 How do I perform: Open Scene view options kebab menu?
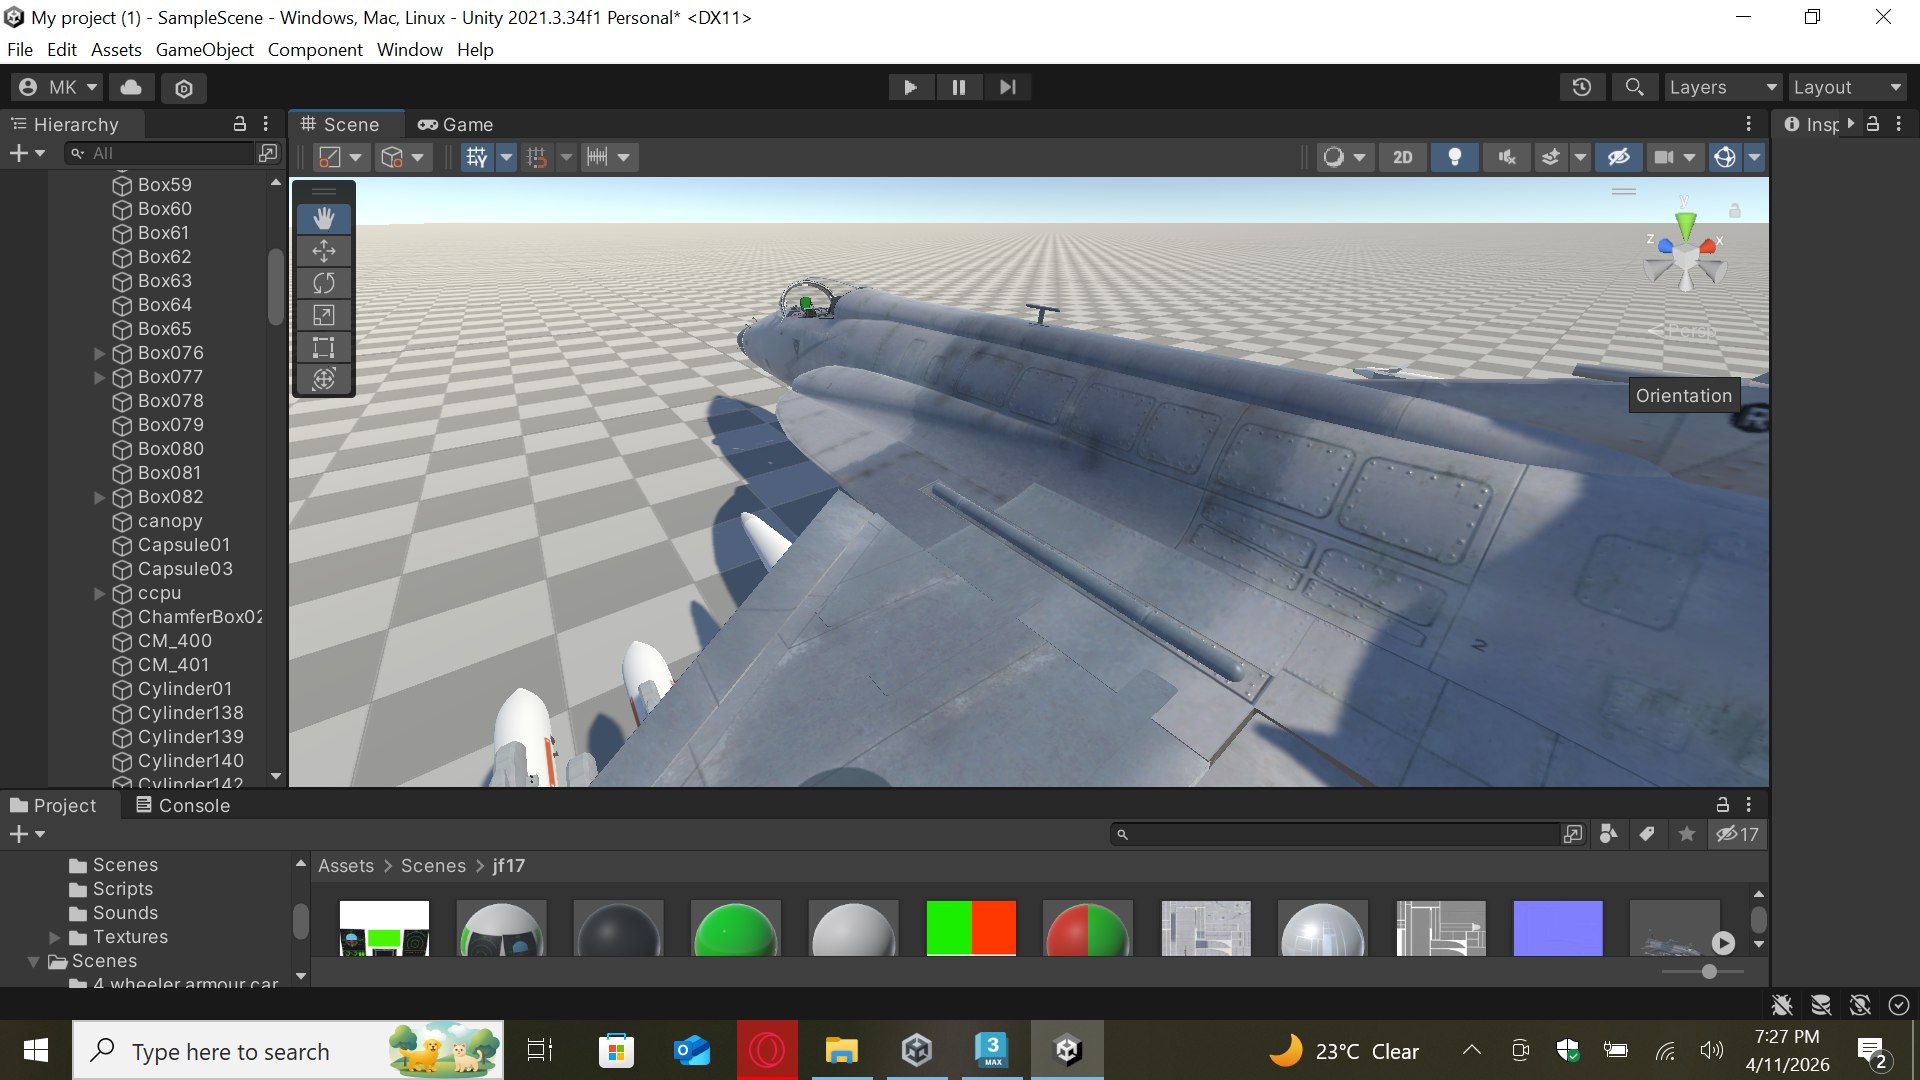[1748, 124]
